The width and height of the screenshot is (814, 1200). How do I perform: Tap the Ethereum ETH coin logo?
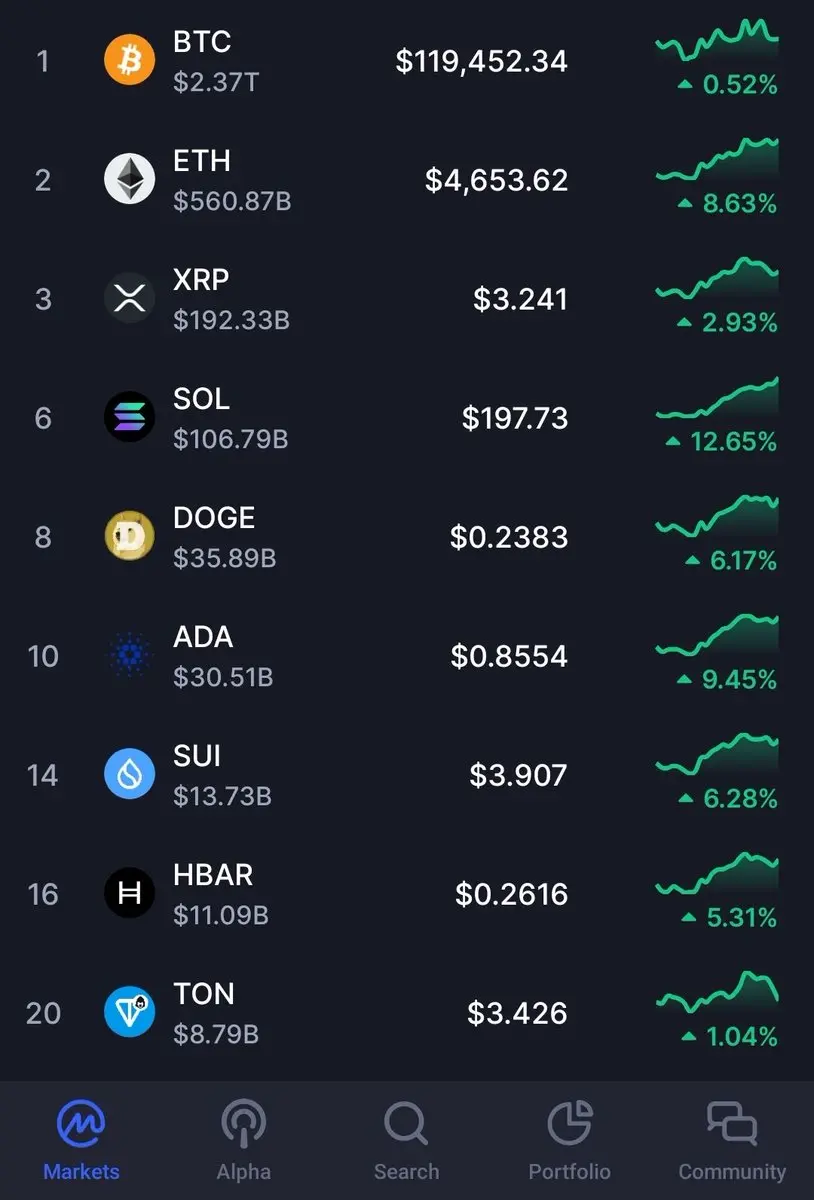pos(130,180)
